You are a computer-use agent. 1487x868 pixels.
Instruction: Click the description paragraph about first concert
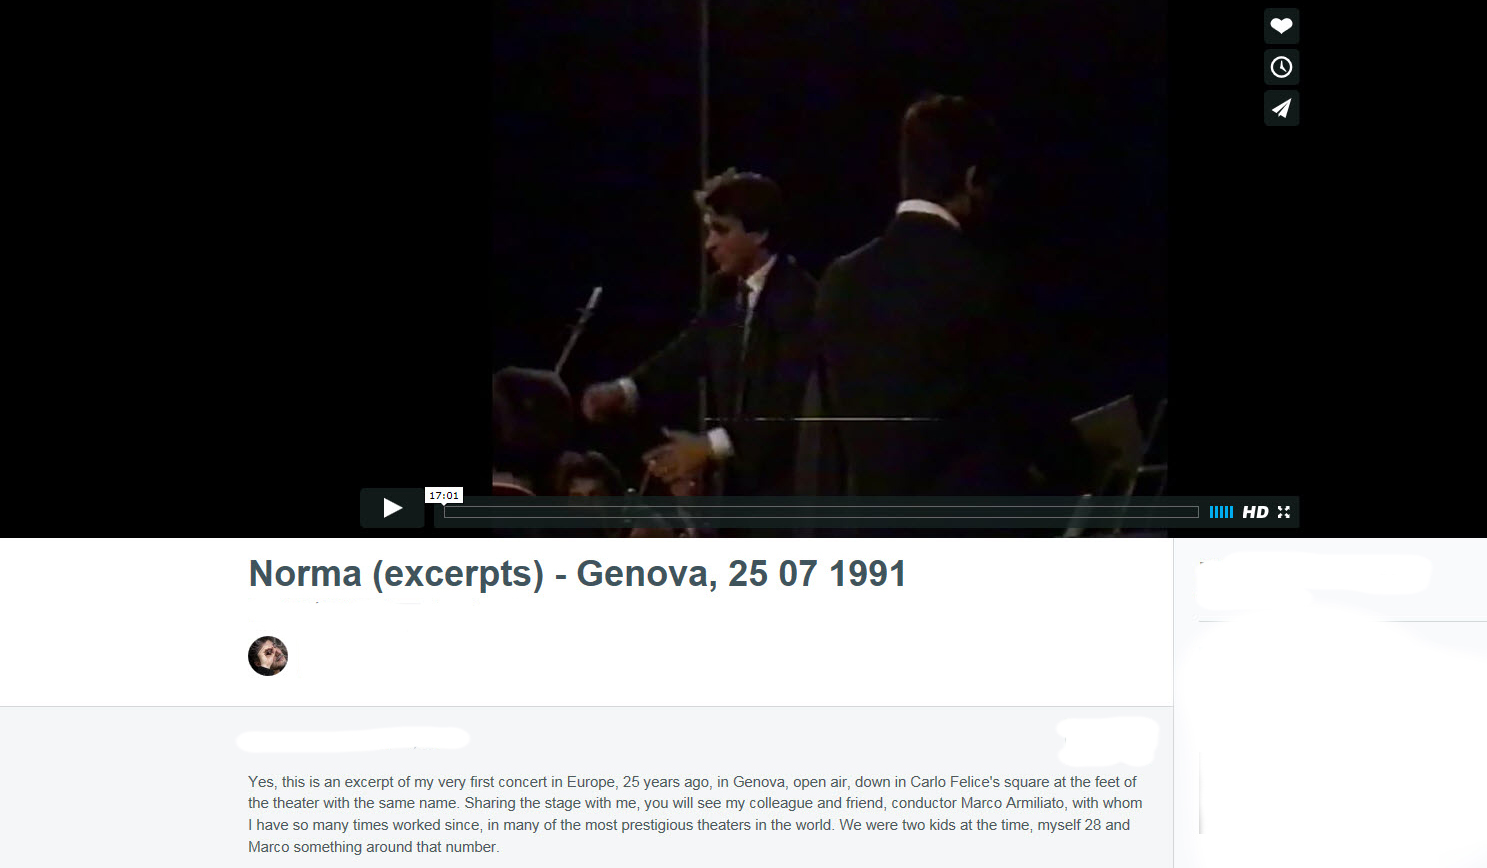coord(695,814)
